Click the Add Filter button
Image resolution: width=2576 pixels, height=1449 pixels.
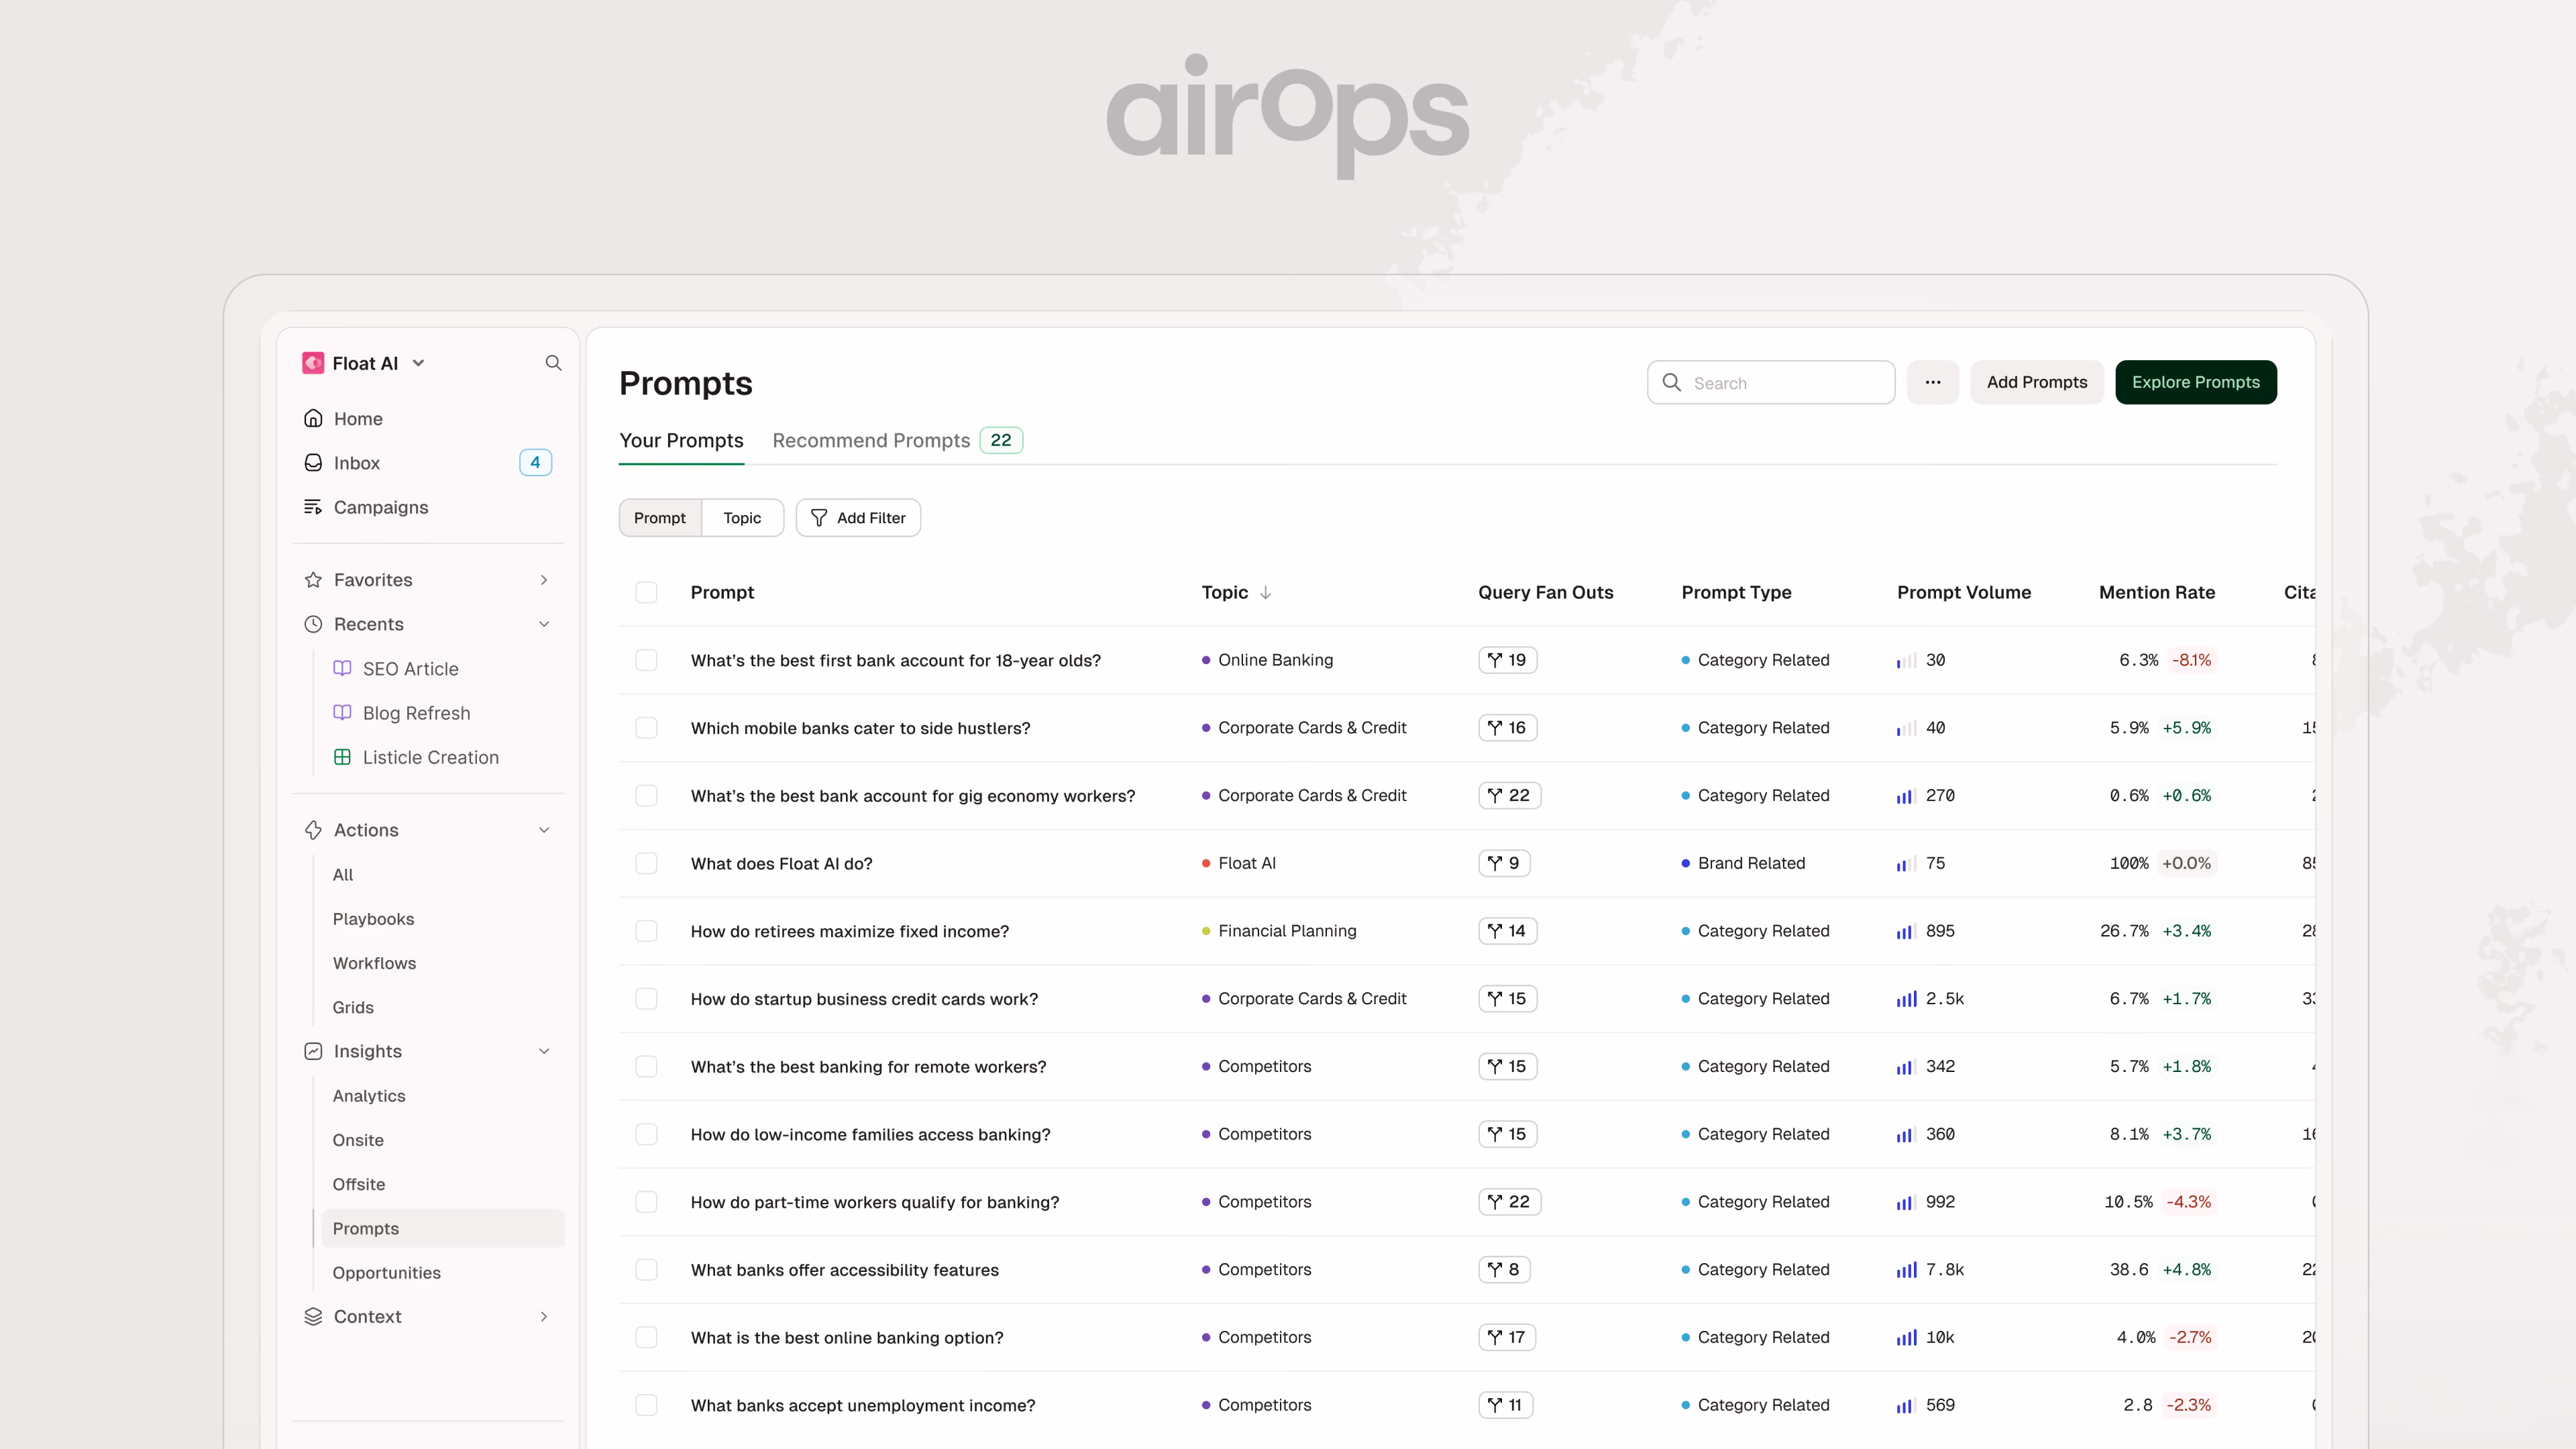click(858, 518)
